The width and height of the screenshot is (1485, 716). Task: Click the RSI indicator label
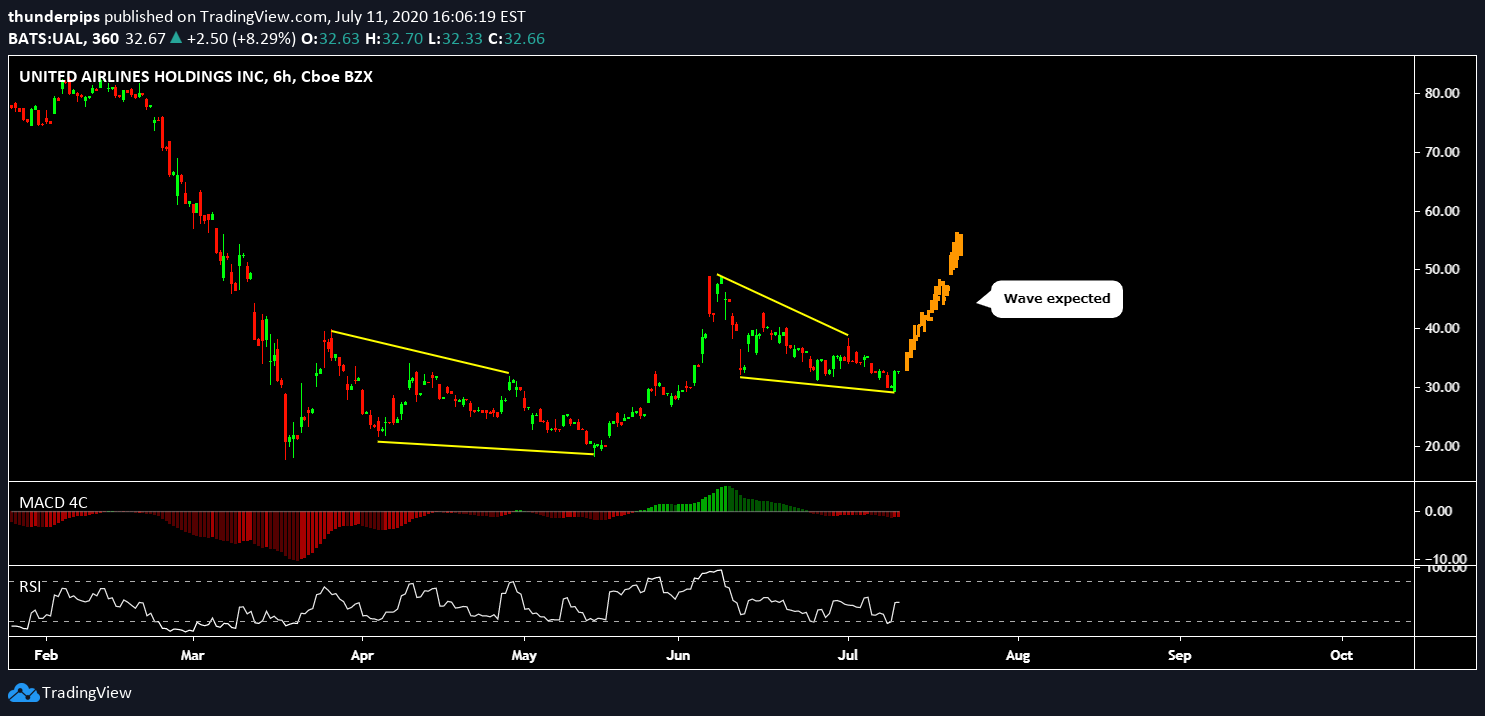(x=32, y=587)
